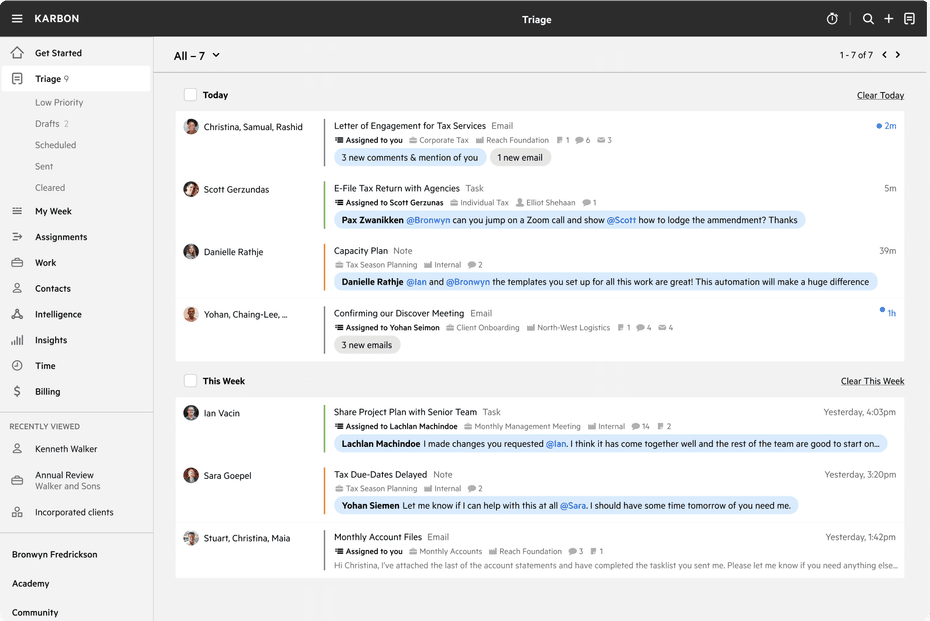
Task: Open Drafts in the sidebar
Action: (47, 124)
